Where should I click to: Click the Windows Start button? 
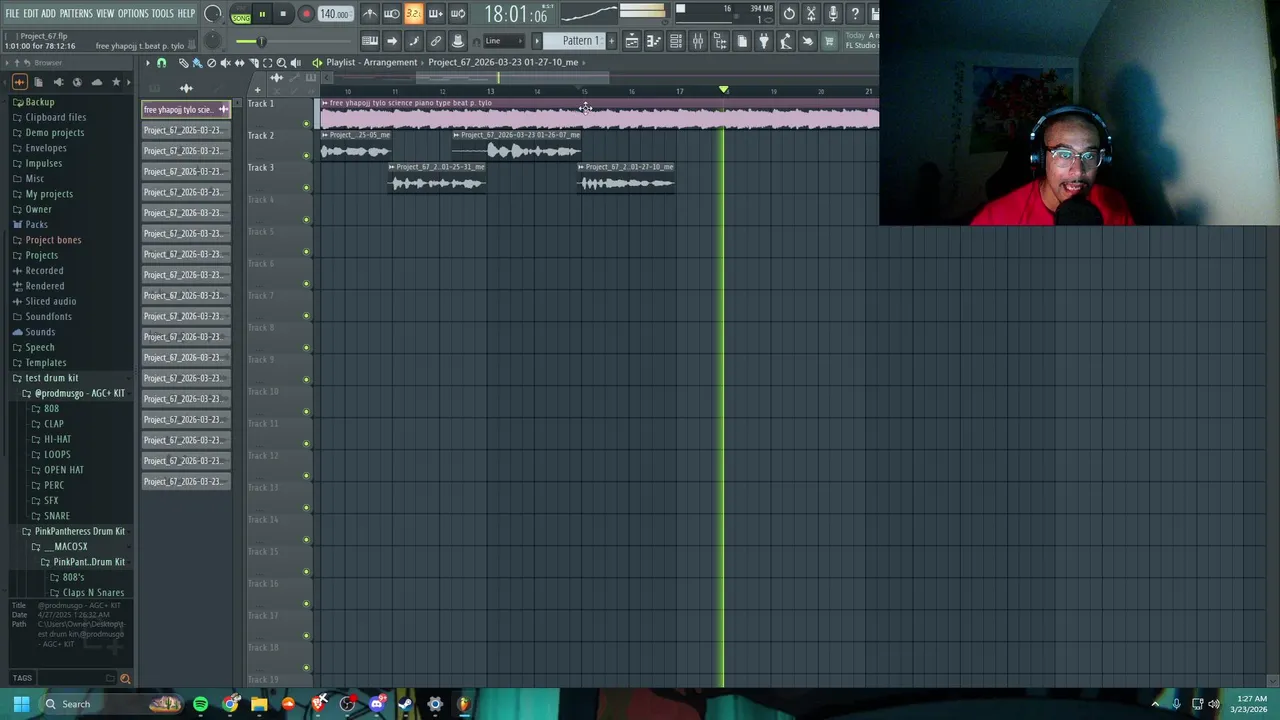21,704
